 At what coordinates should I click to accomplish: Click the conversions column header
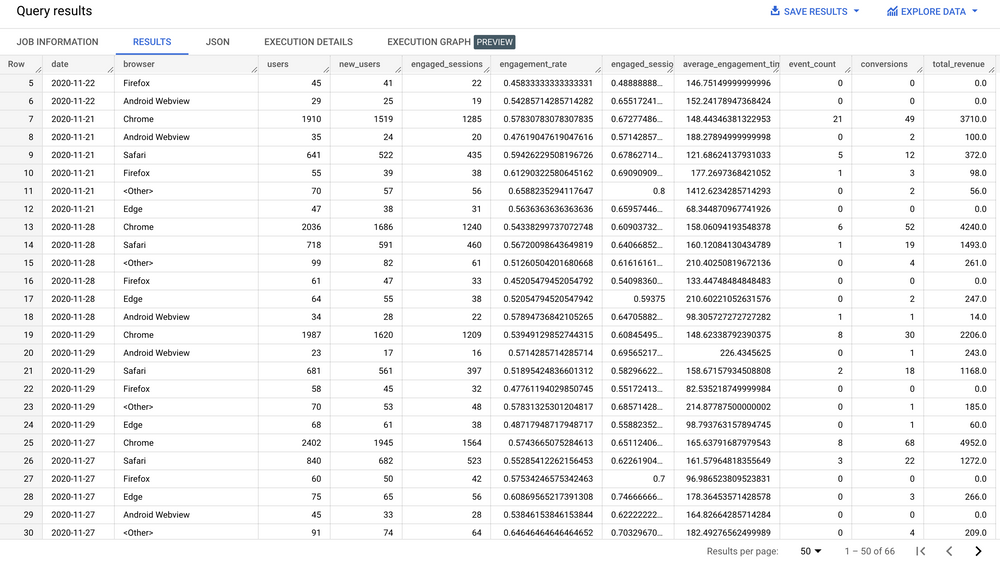pos(884,64)
